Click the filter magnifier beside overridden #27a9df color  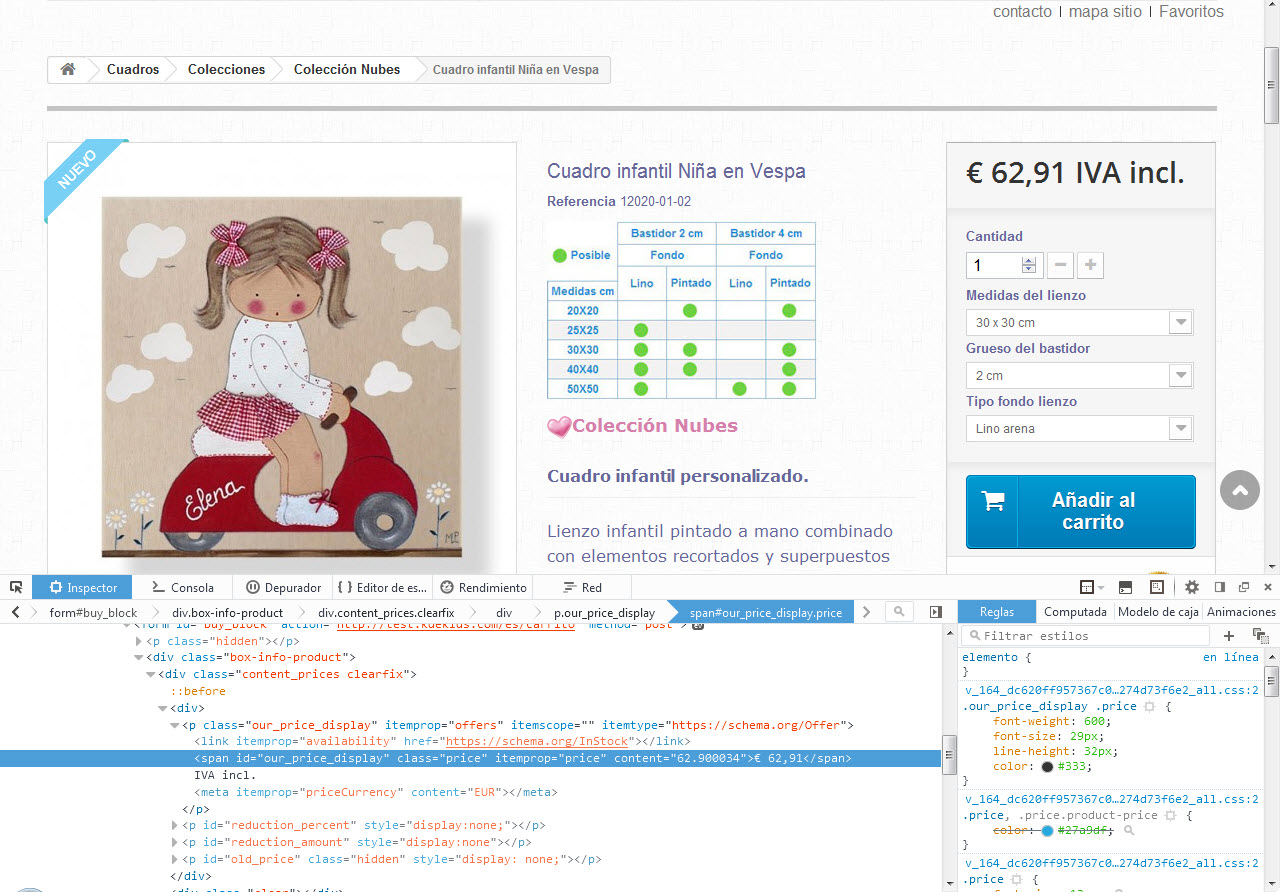coord(1129,831)
